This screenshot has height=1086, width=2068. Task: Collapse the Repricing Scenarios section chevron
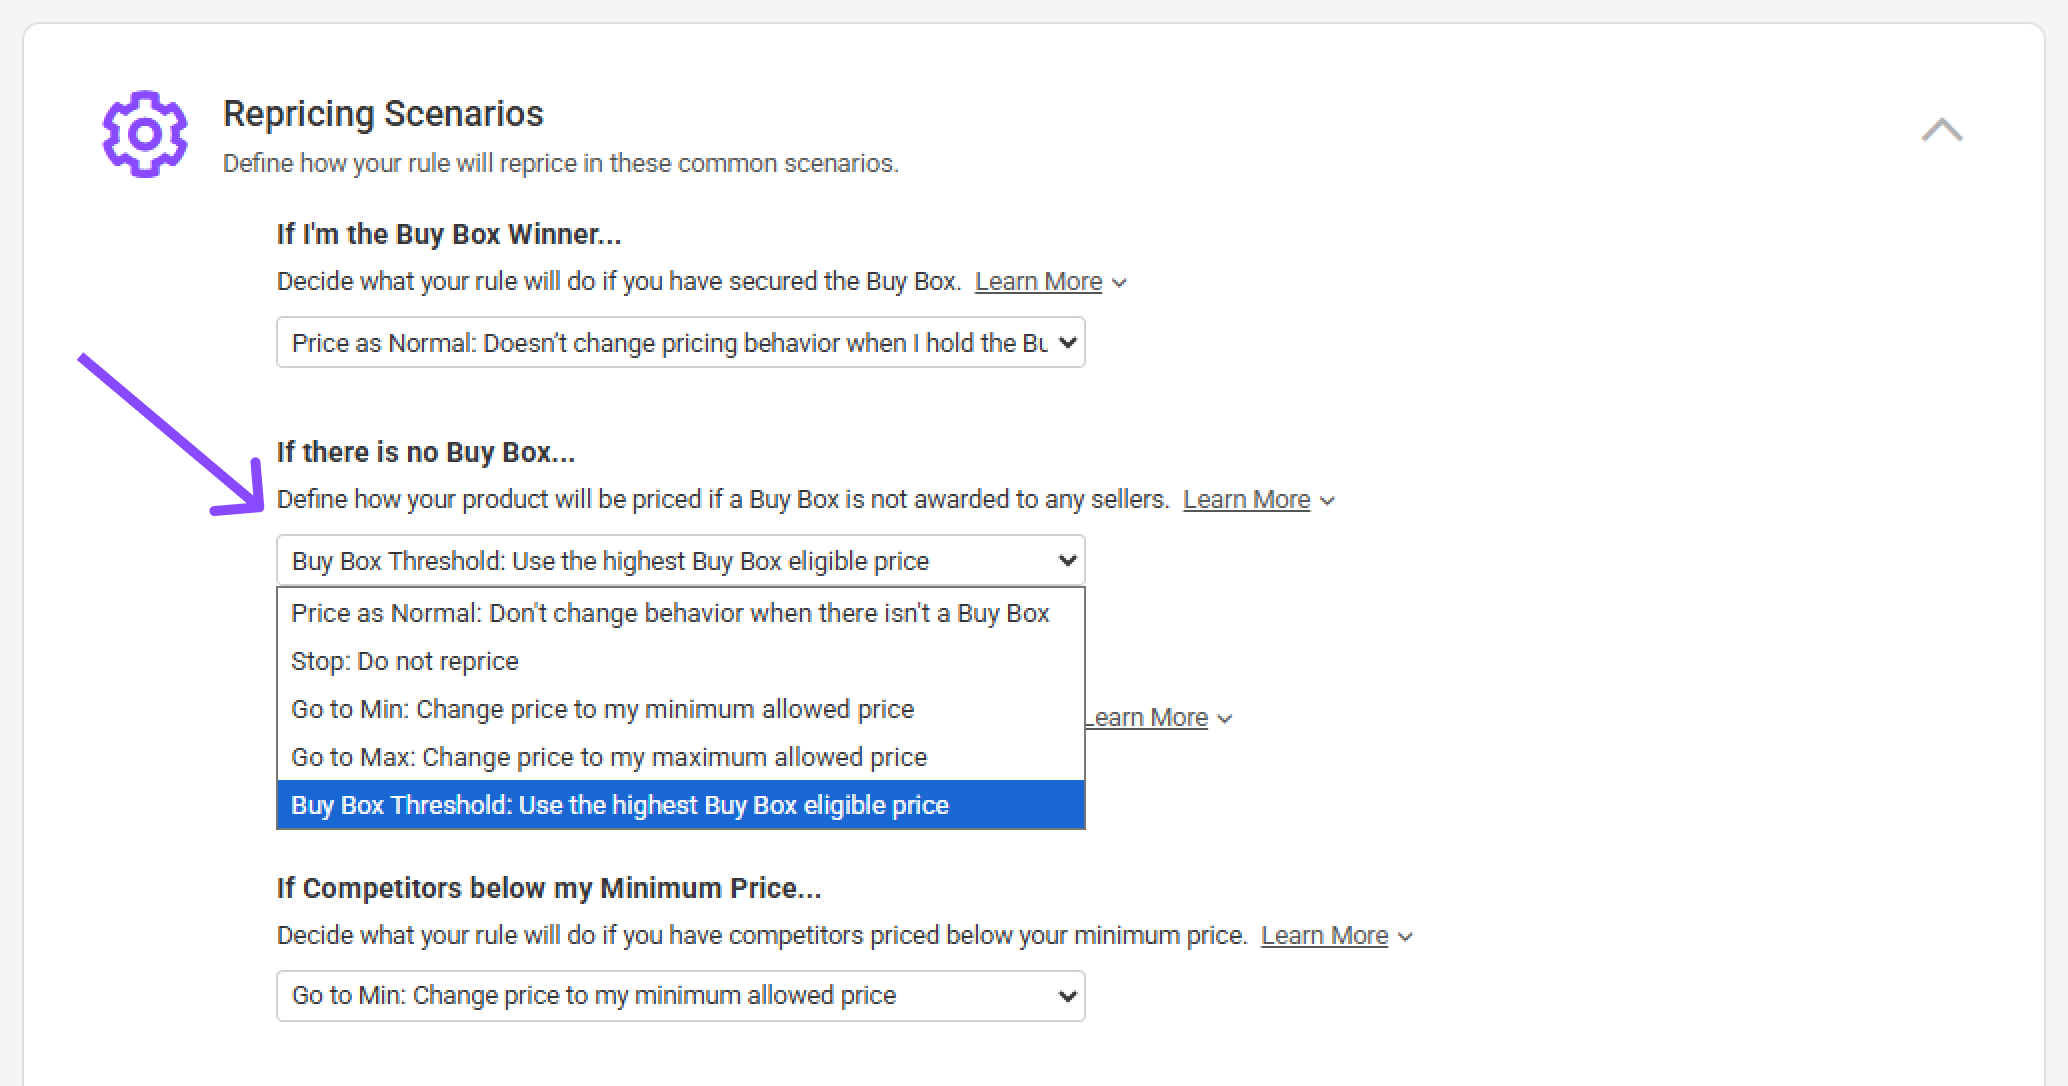pos(1941,131)
